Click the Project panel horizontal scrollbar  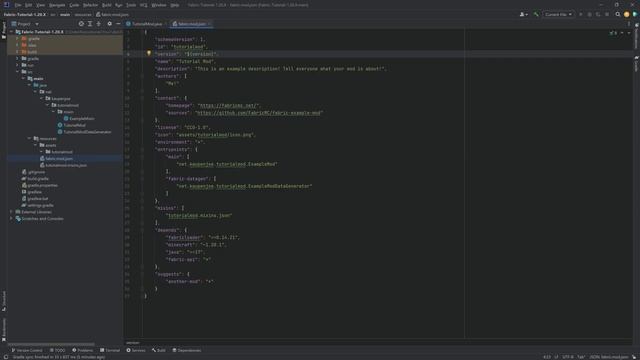51,344
